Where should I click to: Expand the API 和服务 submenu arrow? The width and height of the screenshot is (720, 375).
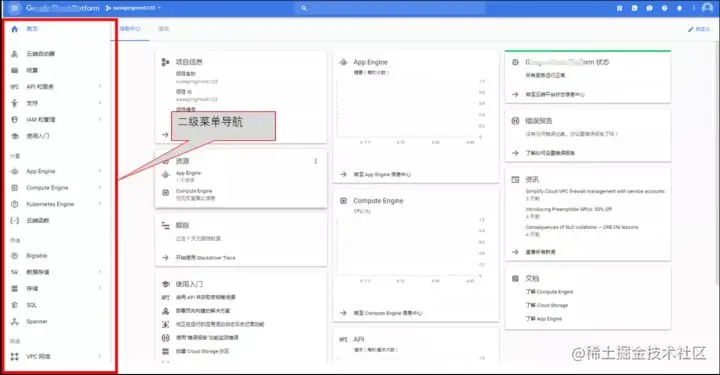(x=100, y=86)
